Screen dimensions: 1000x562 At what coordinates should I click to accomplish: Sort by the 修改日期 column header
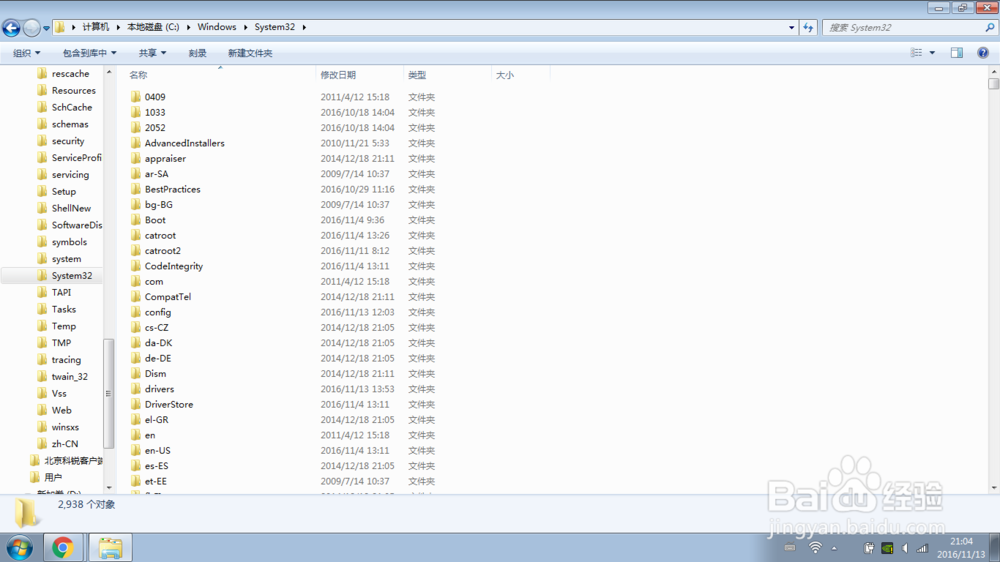click(338, 75)
